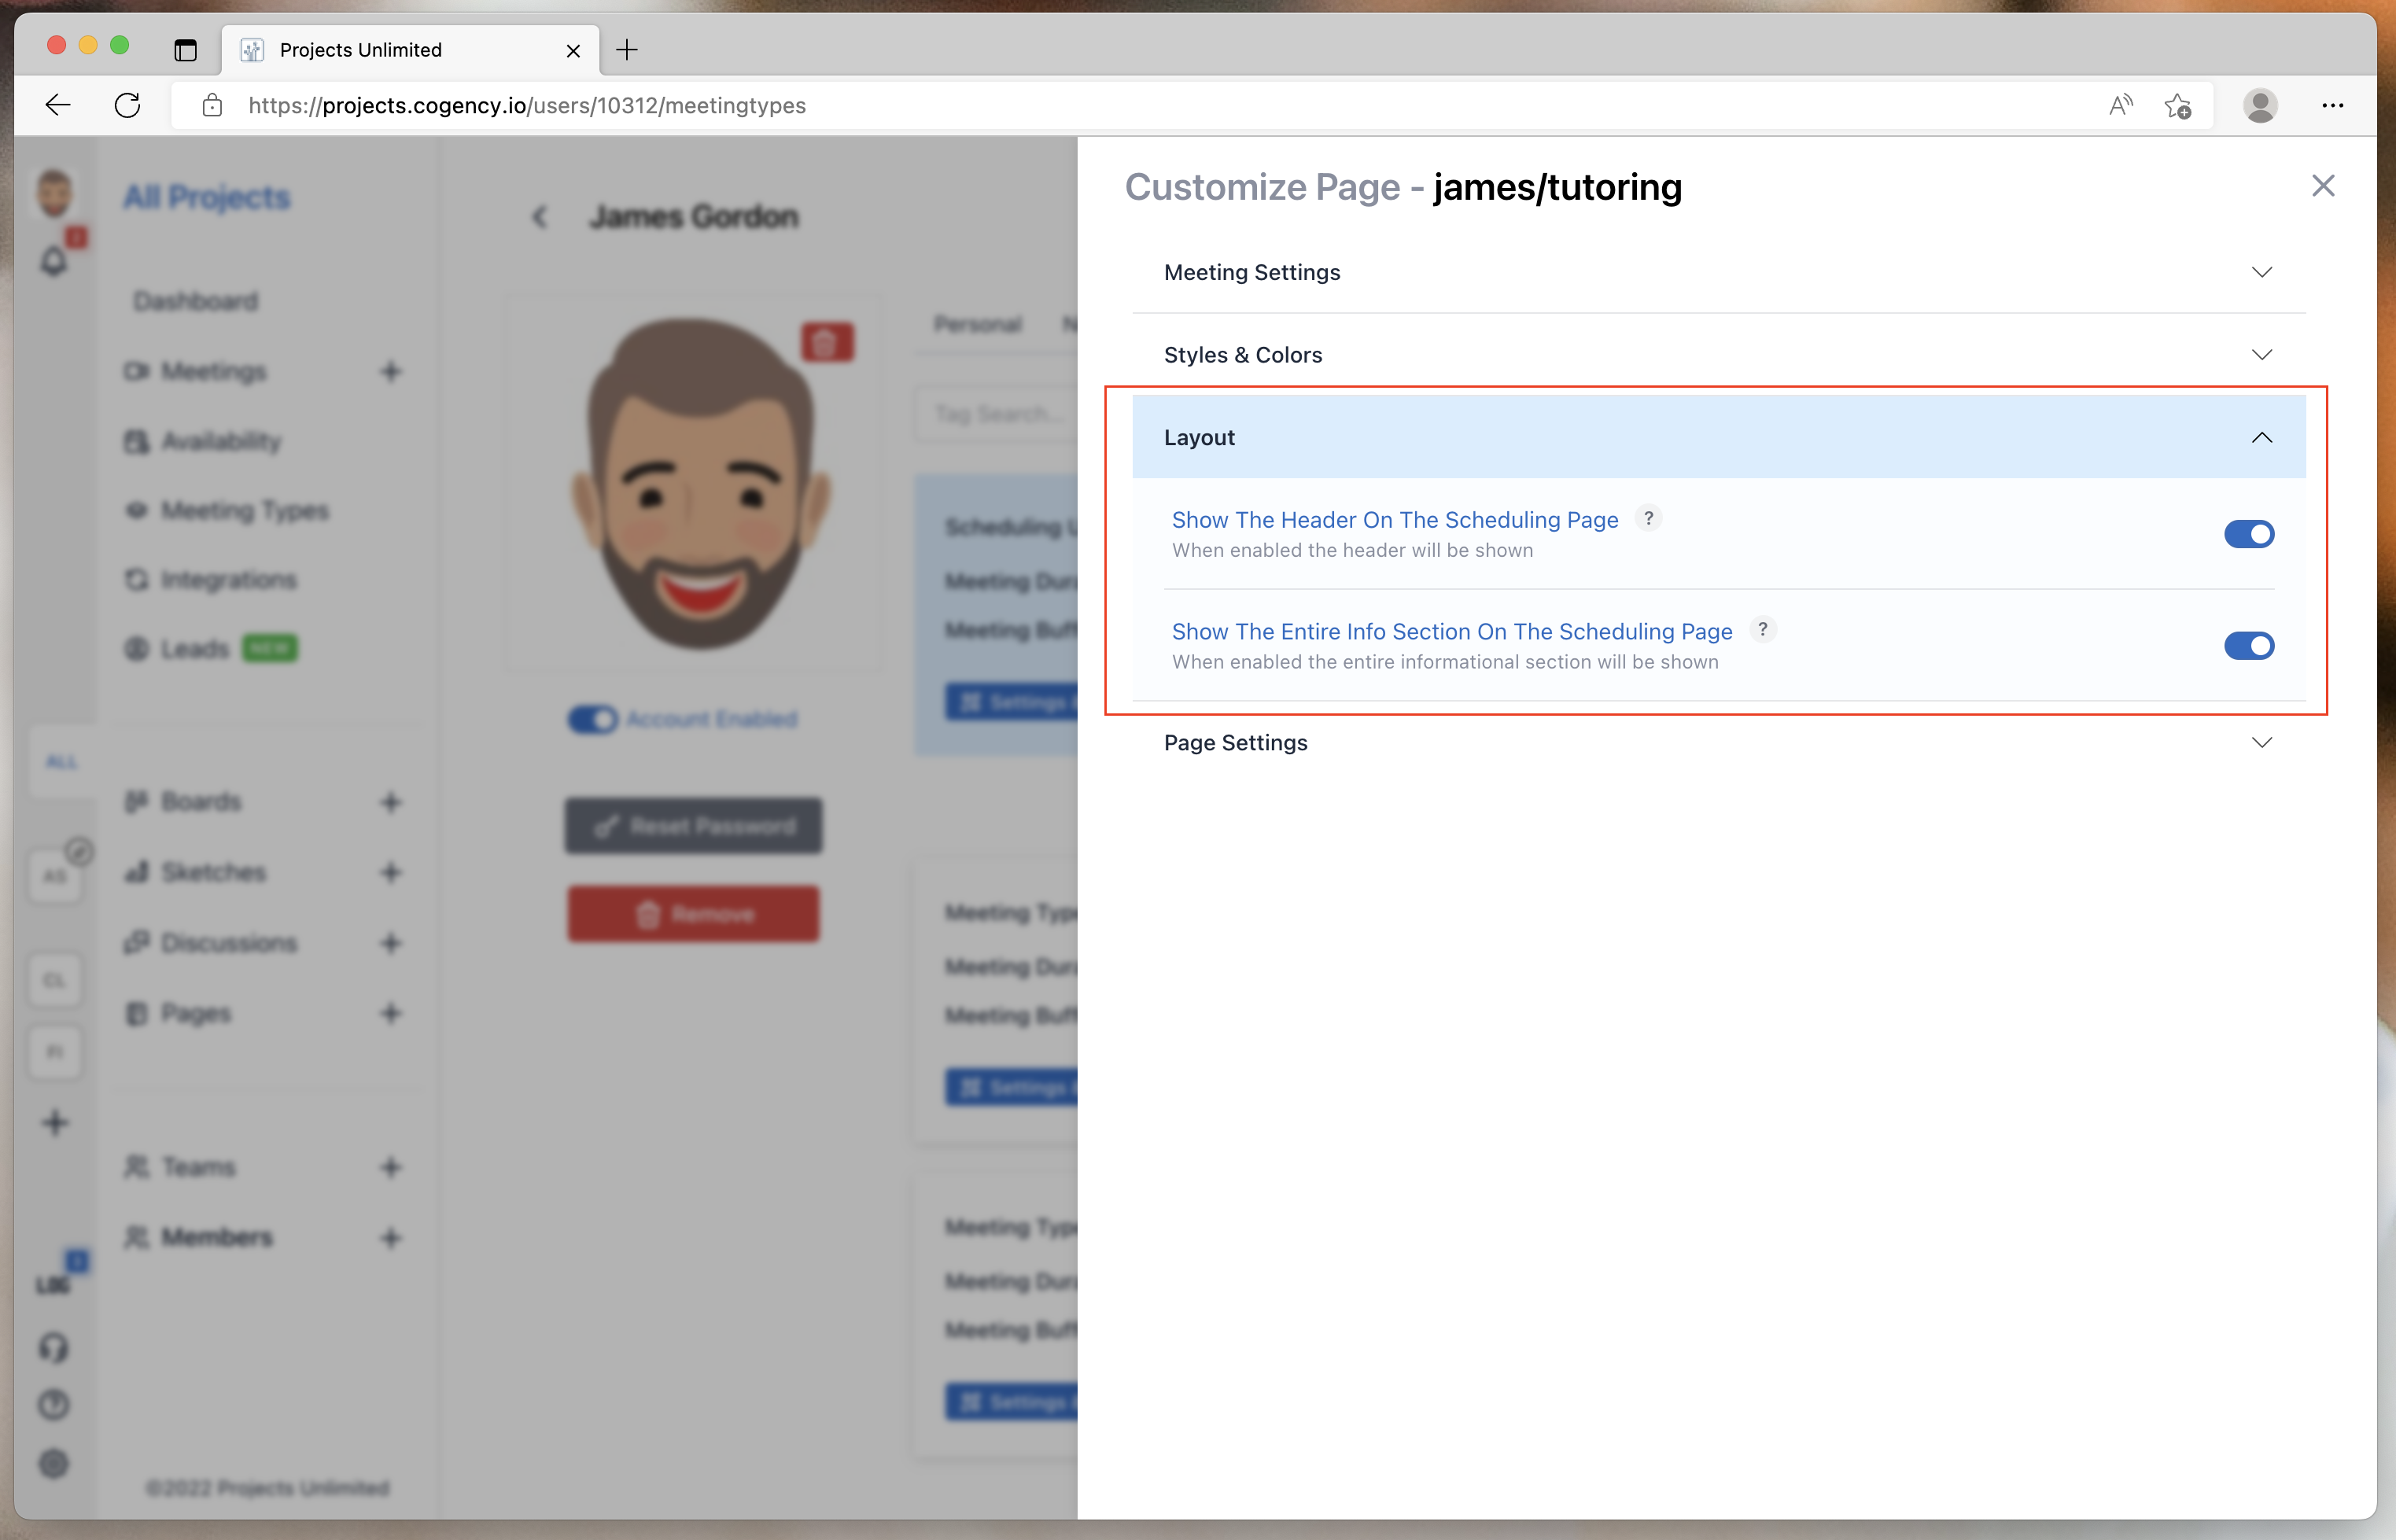Click the add to favorites star icon
Image resolution: width=2396 pixels, height=1540 pixels.
2177,105
